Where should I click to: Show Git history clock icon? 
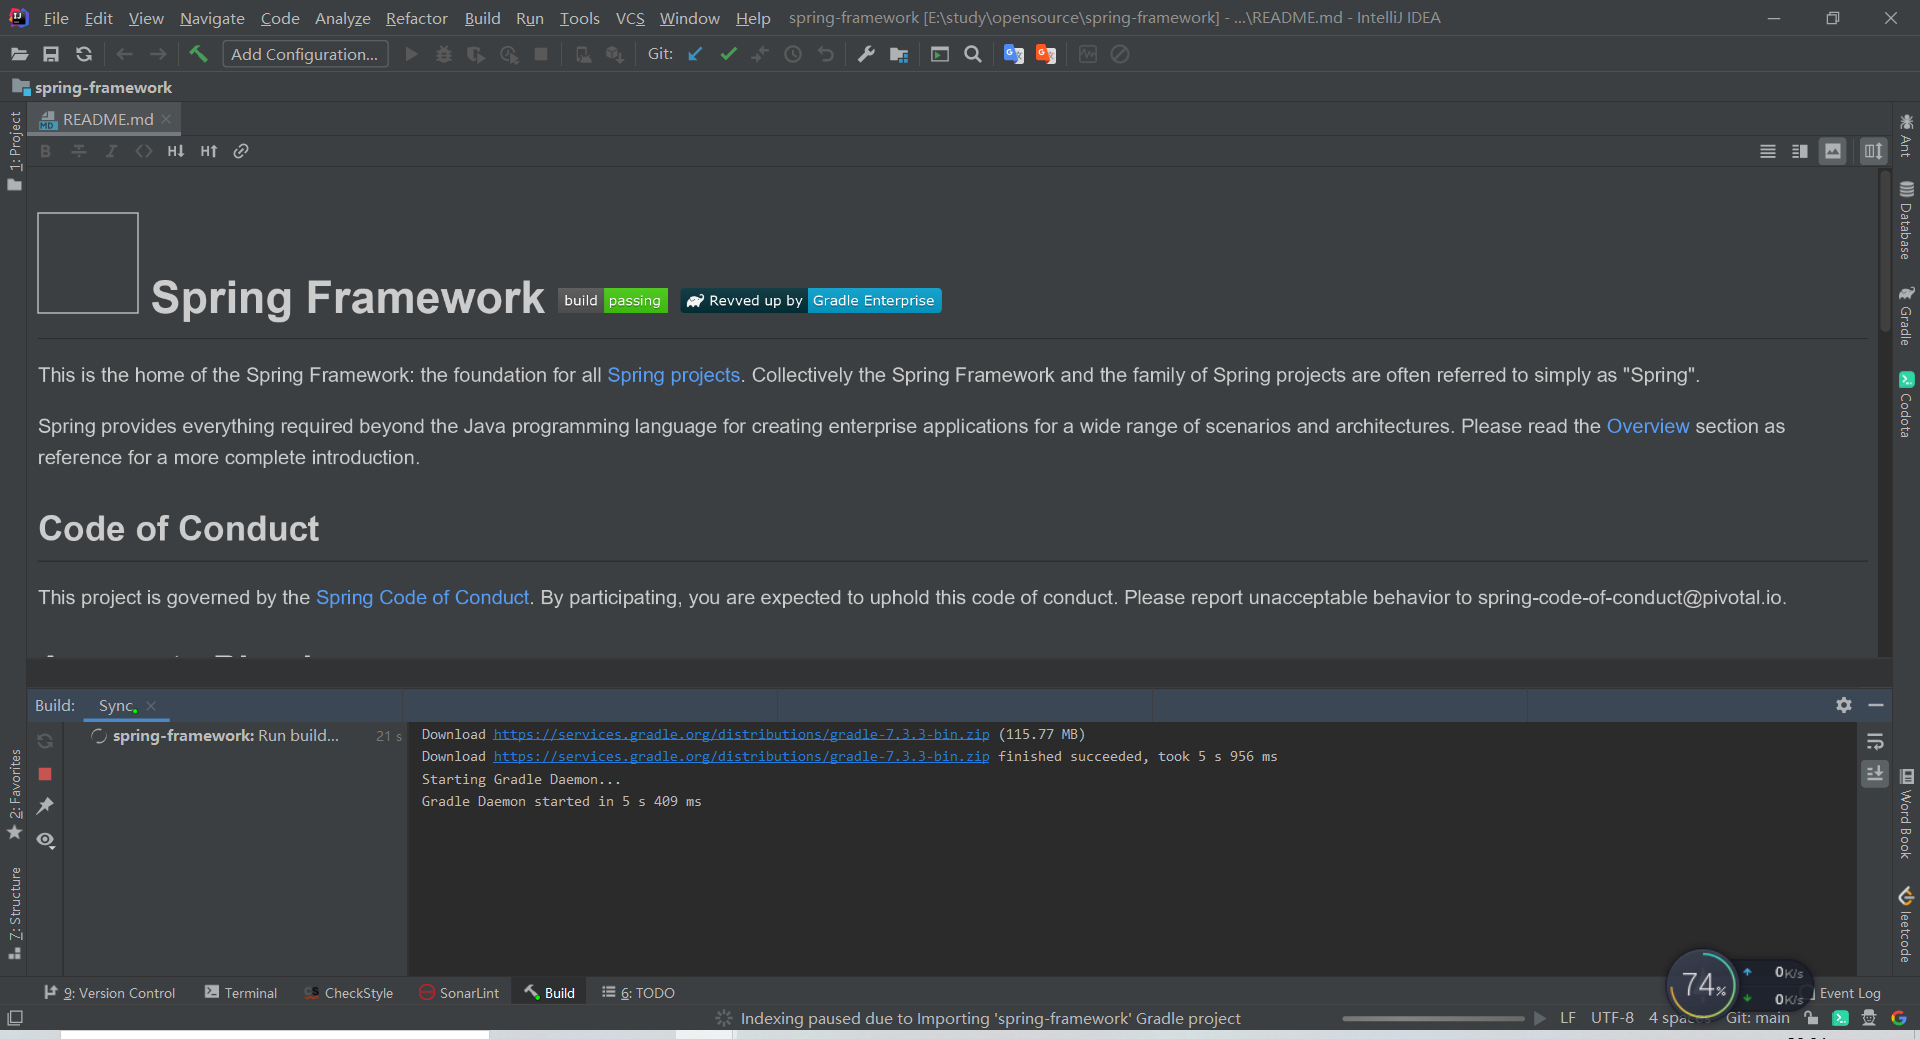[793, 54]
